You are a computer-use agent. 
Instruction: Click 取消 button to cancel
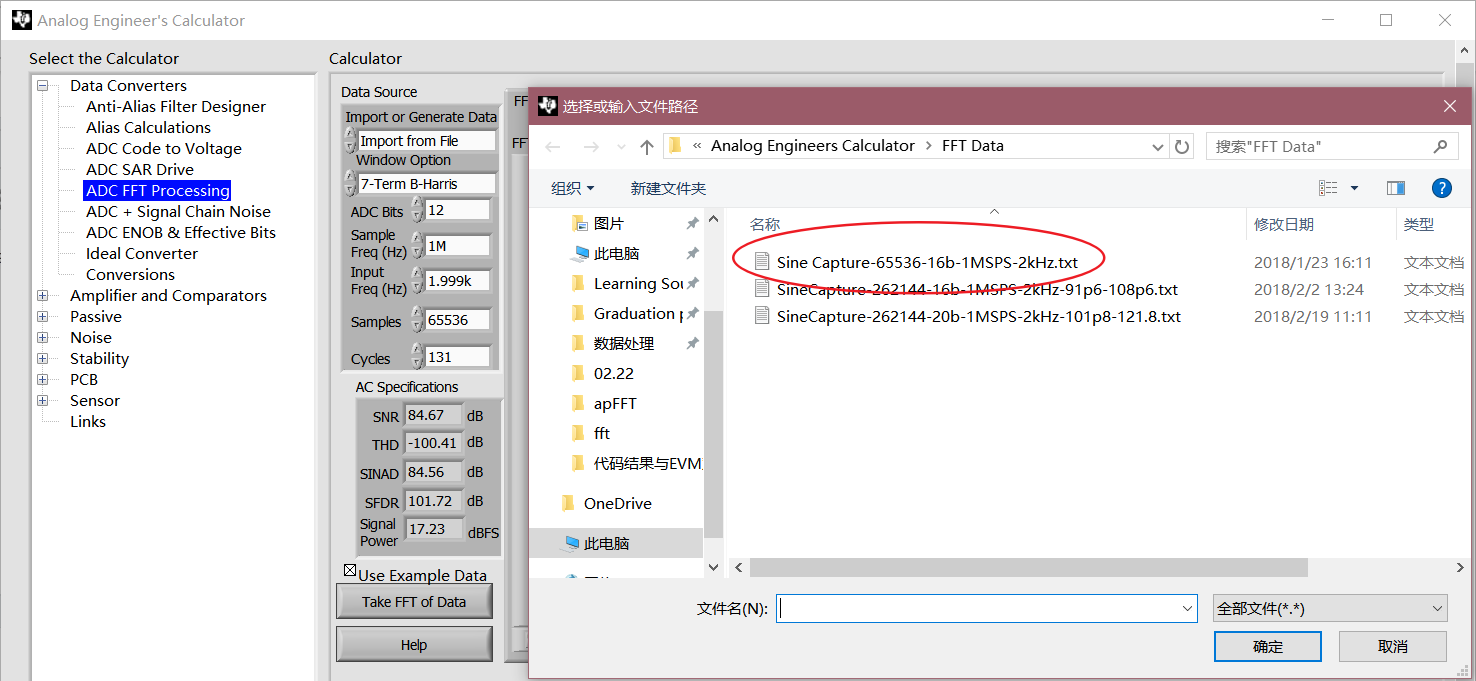click(1393, 646)
